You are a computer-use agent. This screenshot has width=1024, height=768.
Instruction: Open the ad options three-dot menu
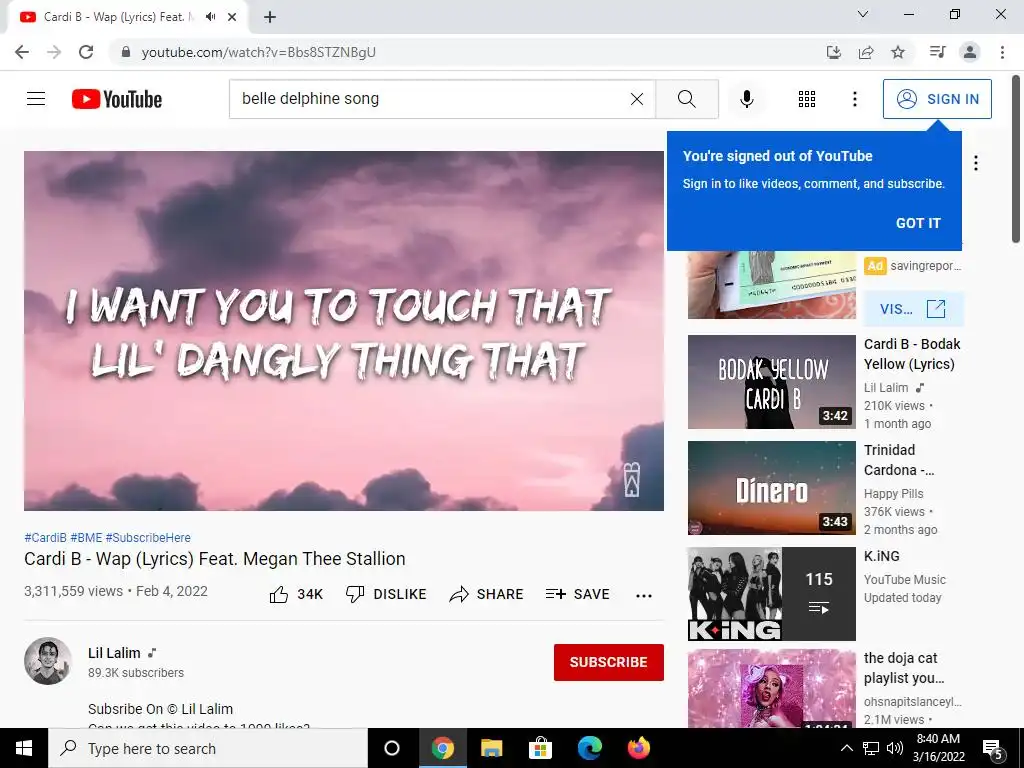976,163
